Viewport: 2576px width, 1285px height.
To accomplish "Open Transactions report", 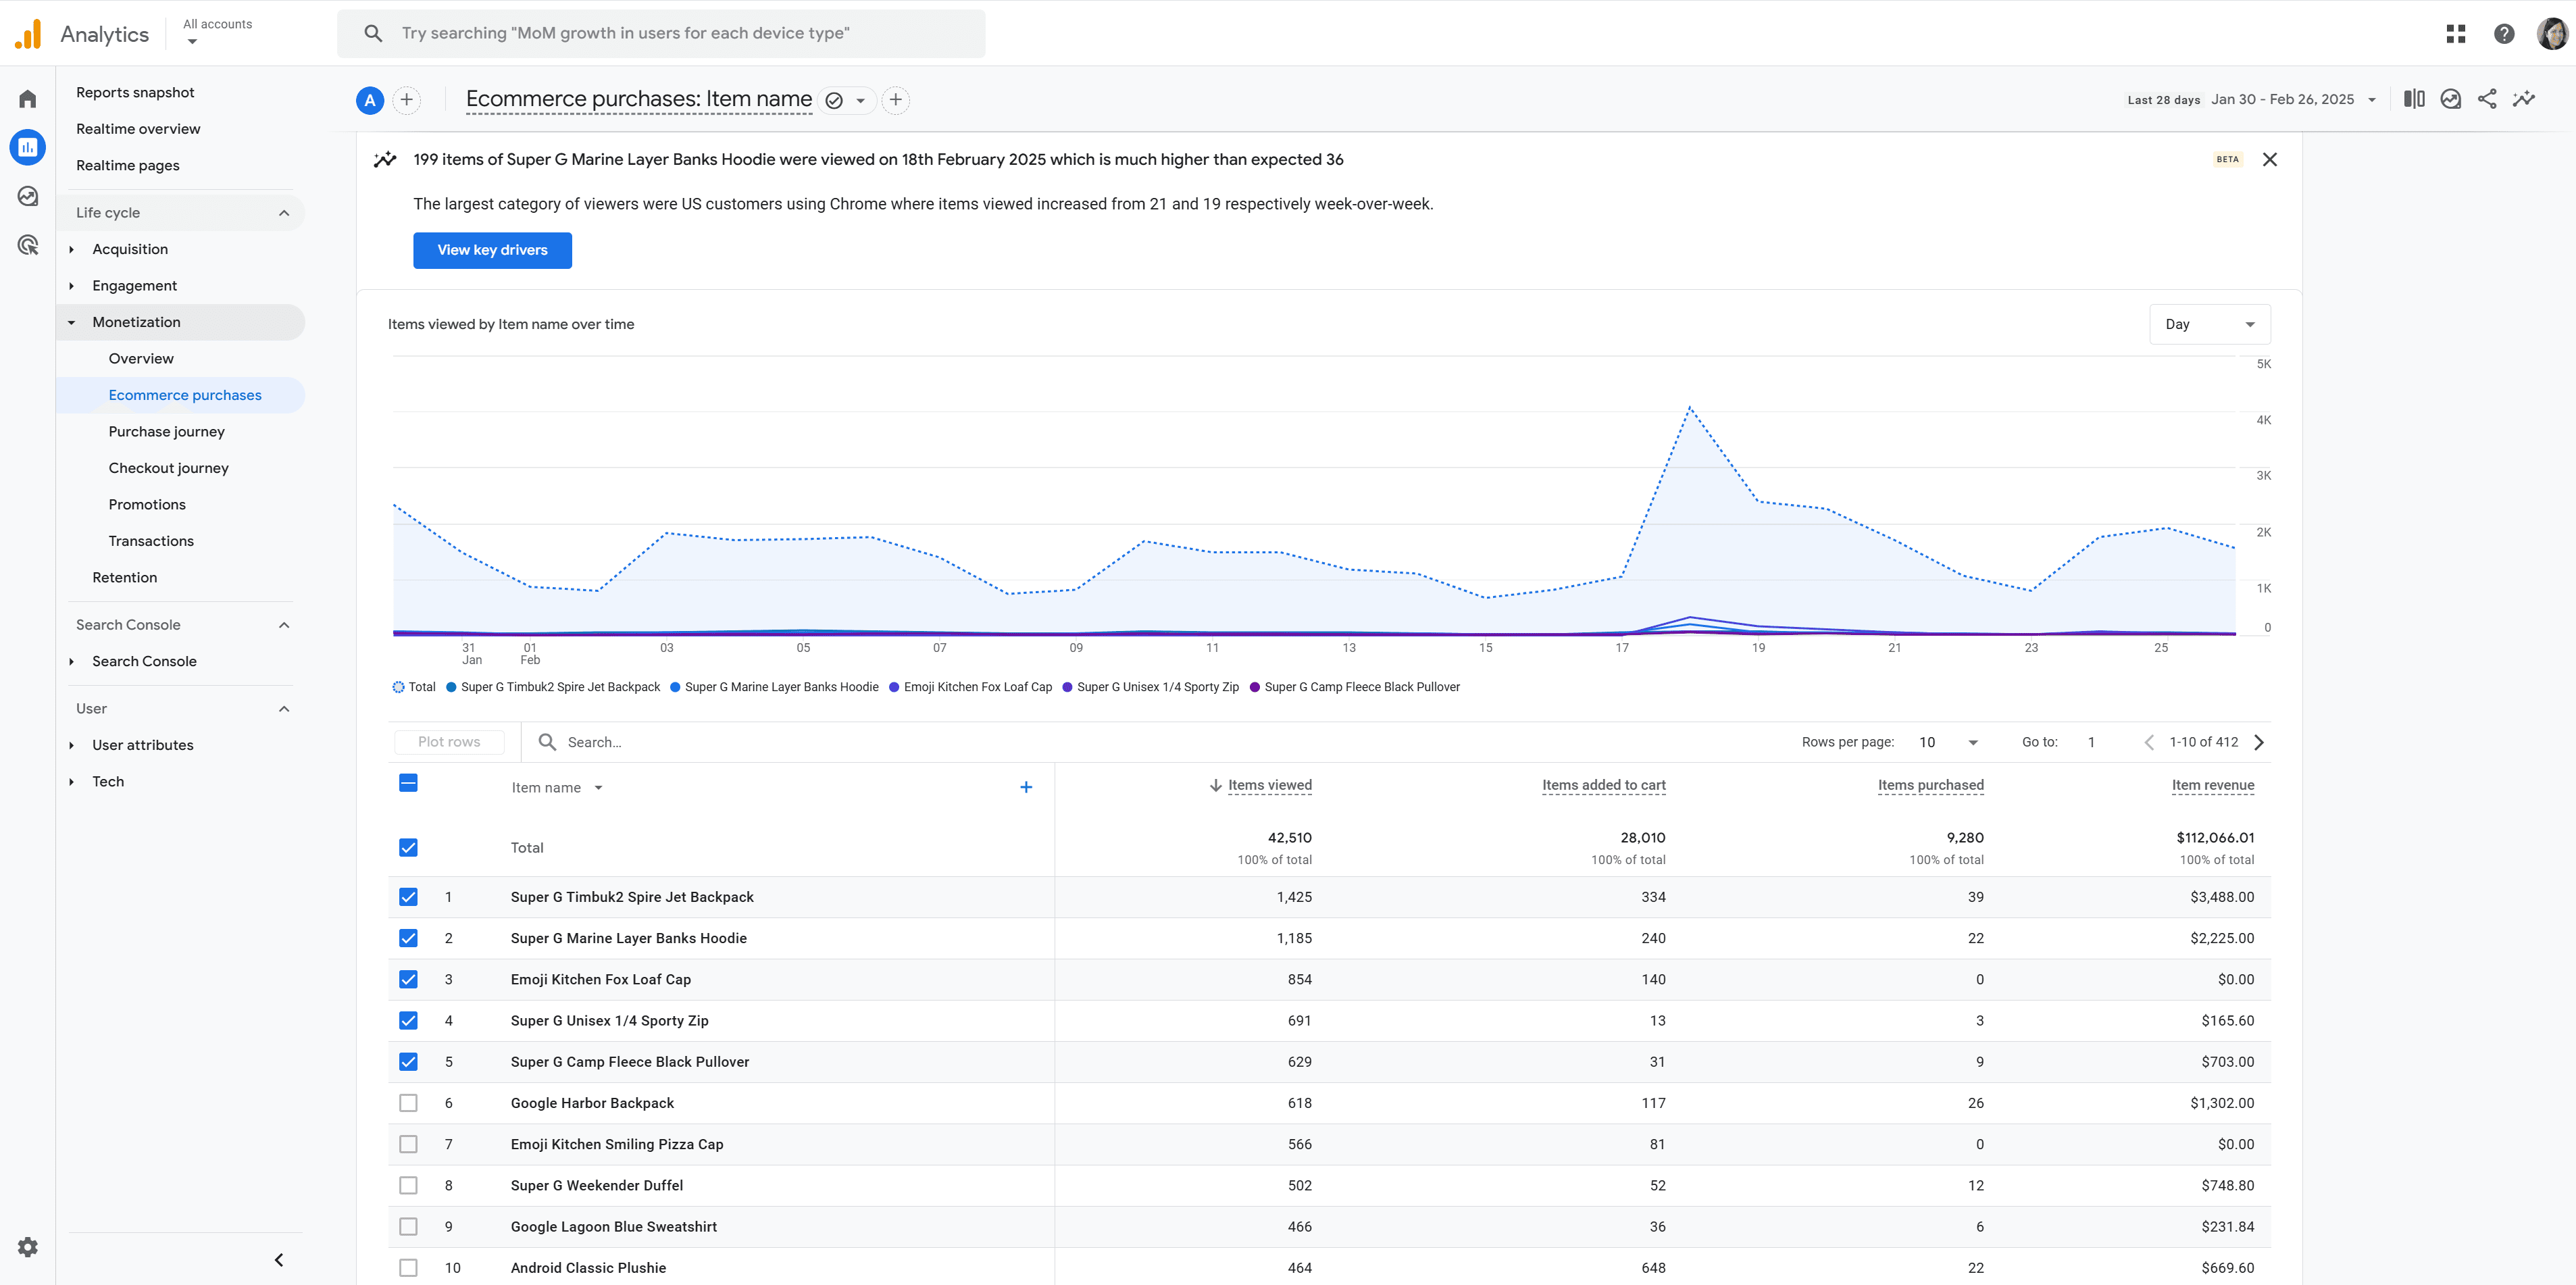I will (x=151, y=541).
